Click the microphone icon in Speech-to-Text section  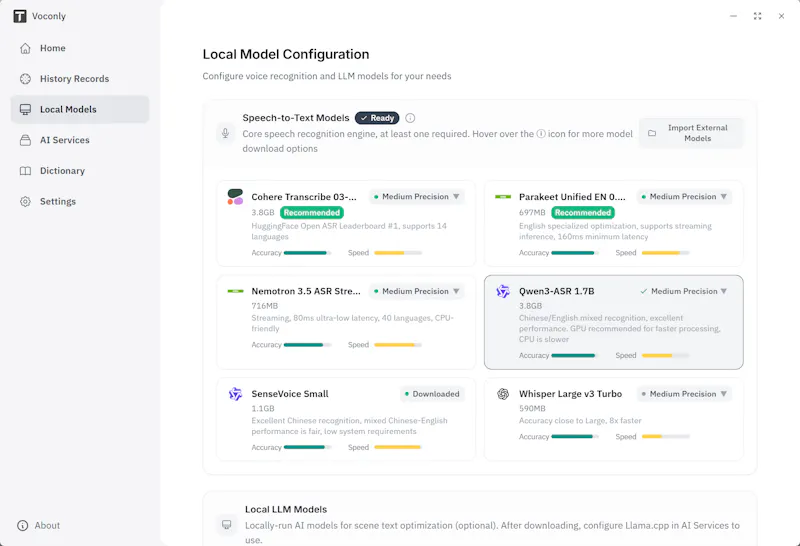(x=225, y=134)
